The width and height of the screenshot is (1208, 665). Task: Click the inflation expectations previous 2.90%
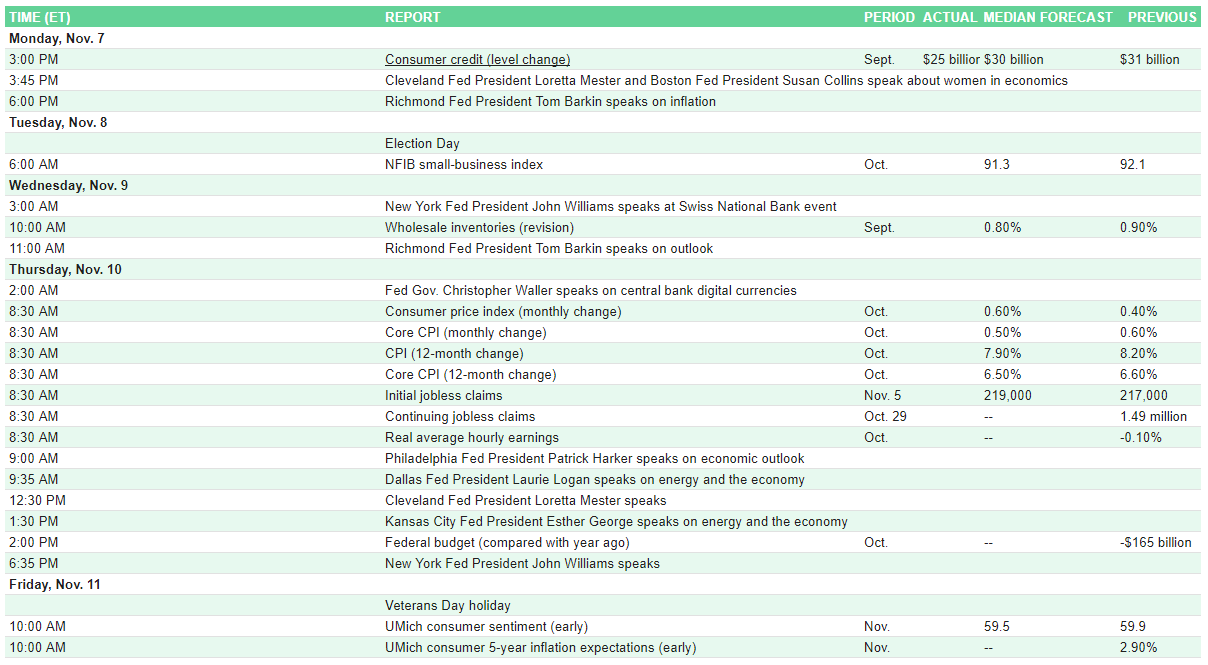1139,647
